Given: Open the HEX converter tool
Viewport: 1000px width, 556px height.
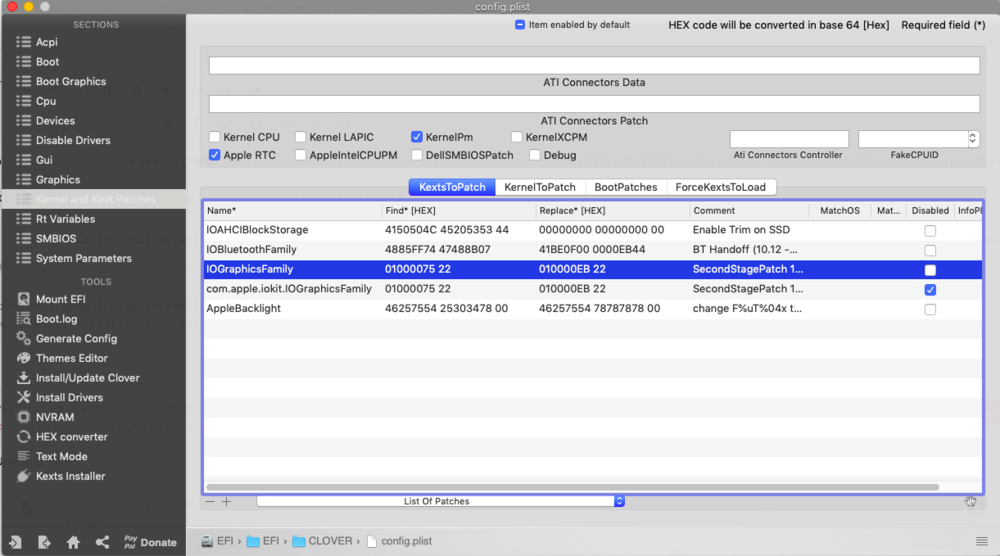Looking at the screenshot, I should [x=71, y=437].
